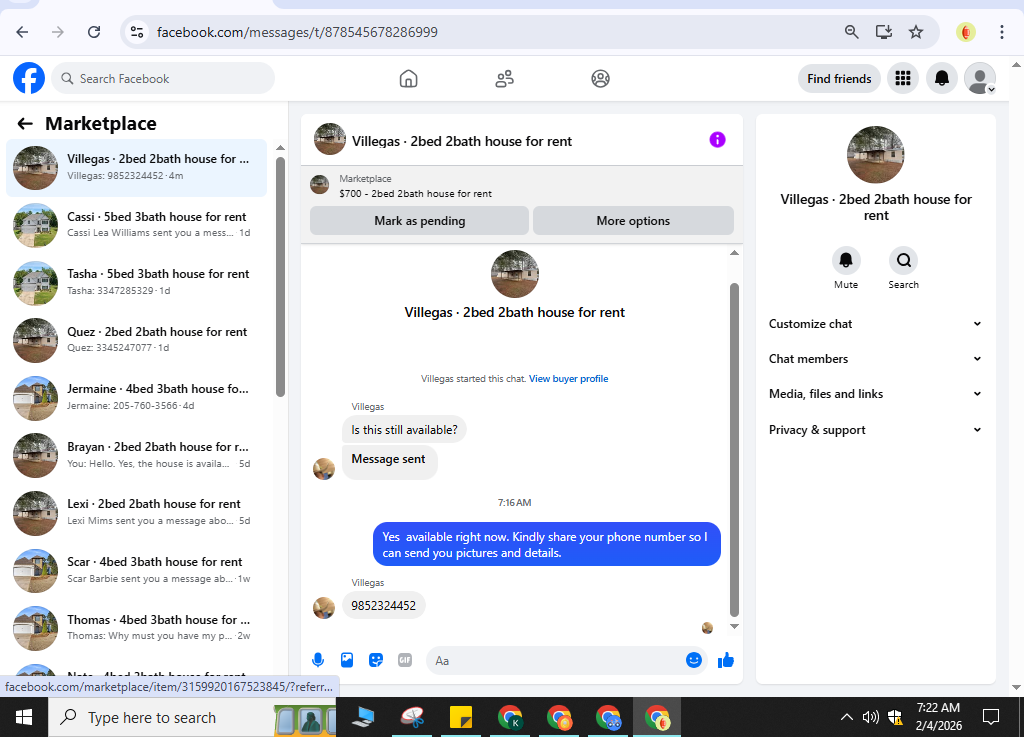Viewport: 1024px width, 737px height.
Task: Go back with the Marketplace arrow
Action: [25, 123]
